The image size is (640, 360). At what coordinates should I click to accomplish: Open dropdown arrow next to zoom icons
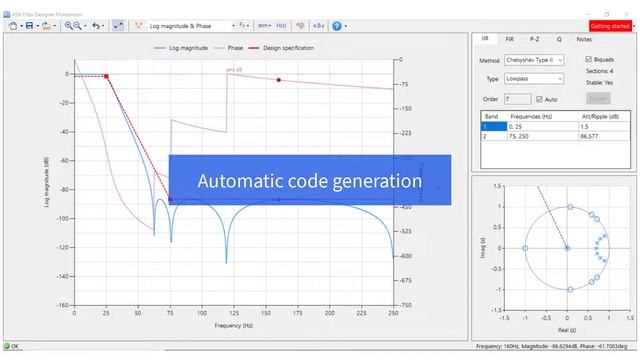[85, 26]
